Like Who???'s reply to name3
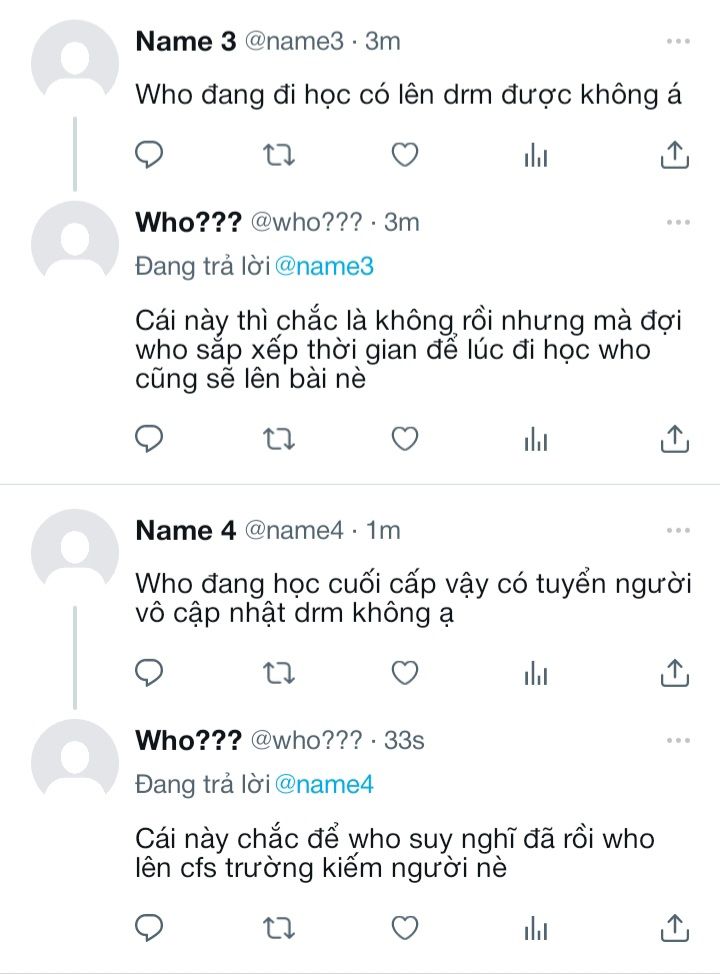 click(x=404, y=438)
